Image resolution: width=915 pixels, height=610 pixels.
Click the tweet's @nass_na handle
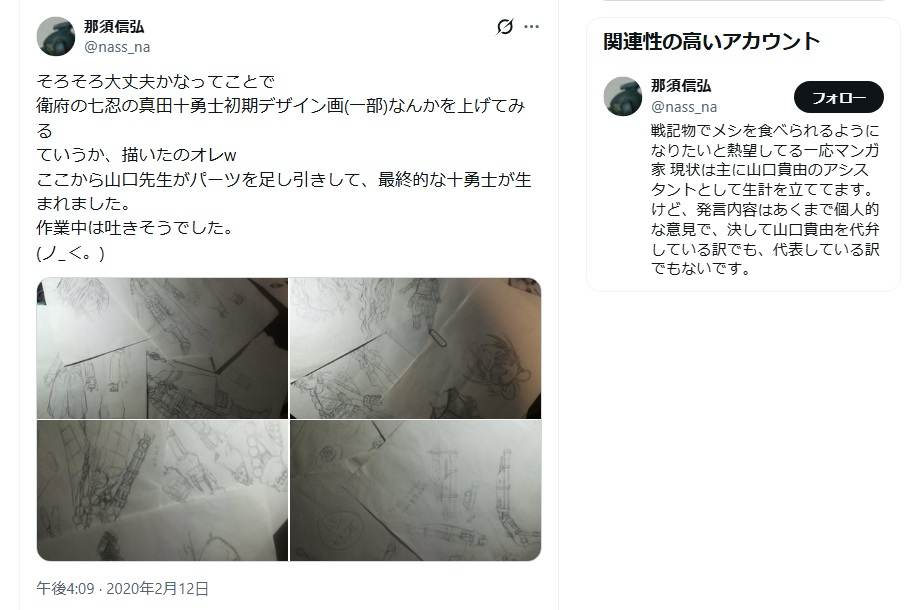pos(117,47)
